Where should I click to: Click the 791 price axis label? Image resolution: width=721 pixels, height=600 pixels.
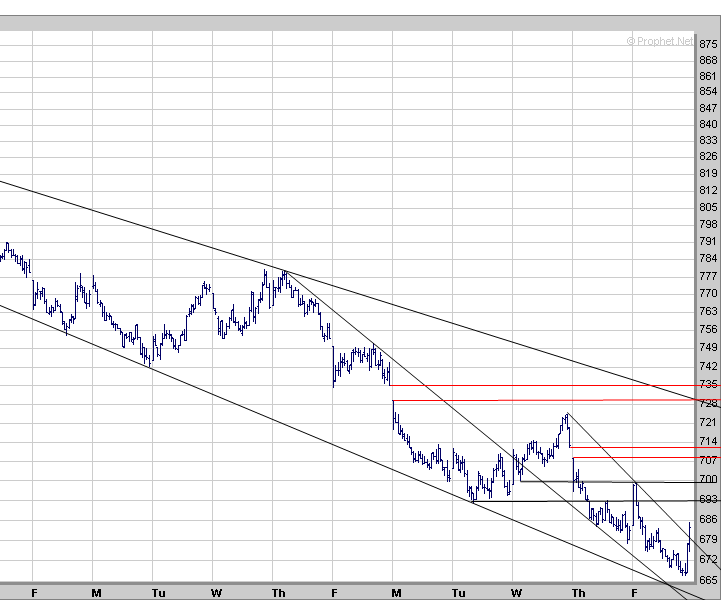(708, 241)
